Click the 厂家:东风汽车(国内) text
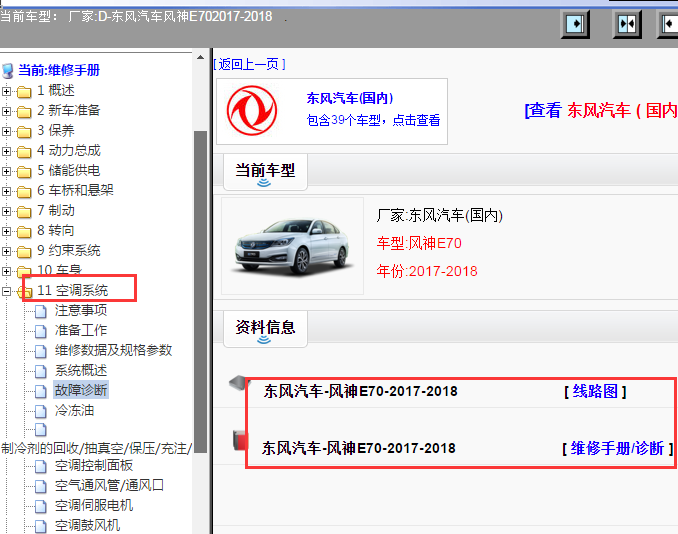678x534 pixels. (x=439, y=215)
